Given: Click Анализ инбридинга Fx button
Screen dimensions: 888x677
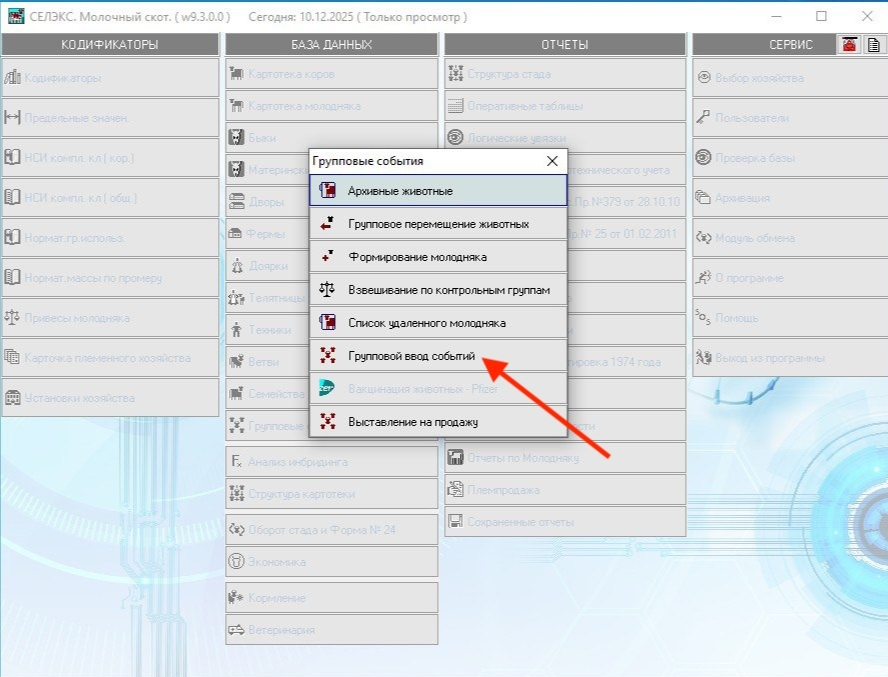Looking at the screenshot, I should coord(331,462).
